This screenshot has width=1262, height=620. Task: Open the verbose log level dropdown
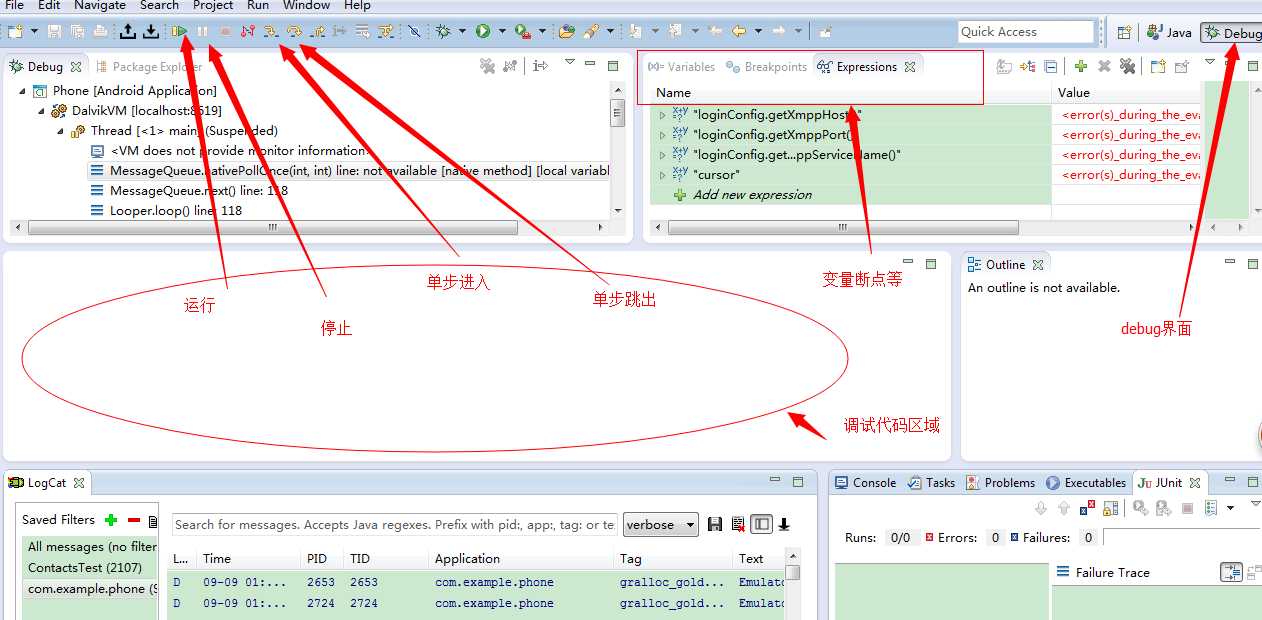(661, 524)
